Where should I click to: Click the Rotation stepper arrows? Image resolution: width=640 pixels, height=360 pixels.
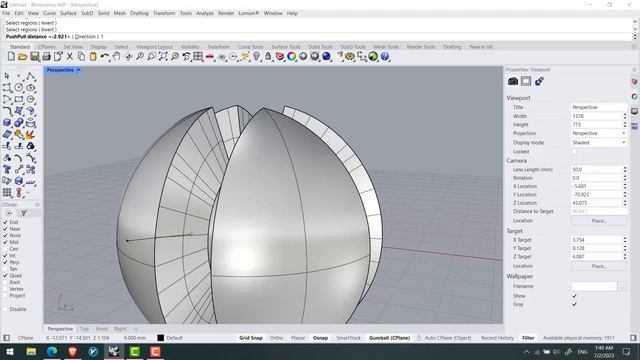tap(625, 178)
